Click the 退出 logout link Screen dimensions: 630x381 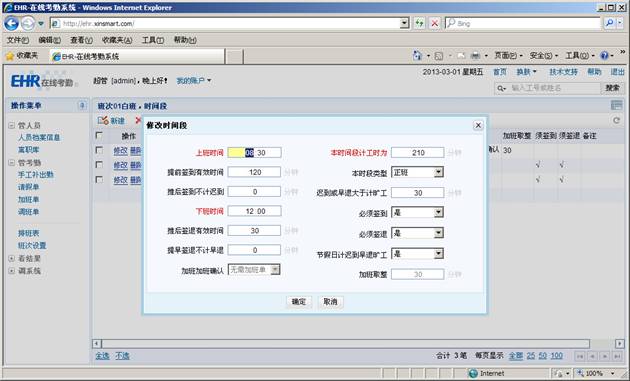tap(617, 72)
